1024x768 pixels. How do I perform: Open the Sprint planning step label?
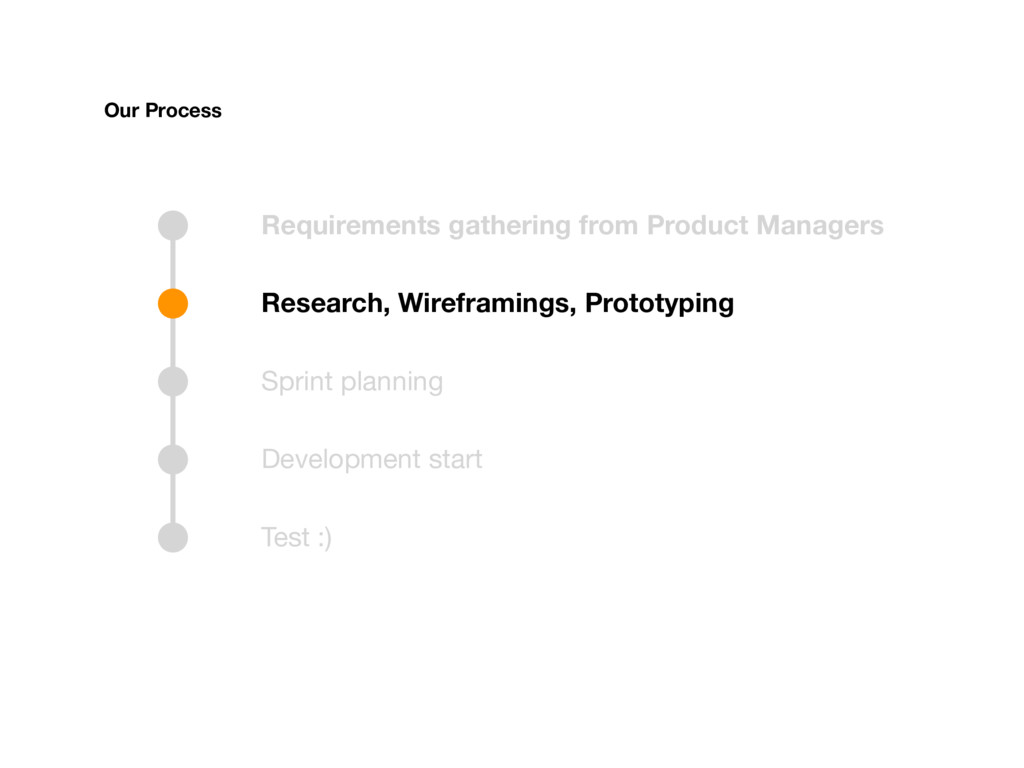point(352,381)
